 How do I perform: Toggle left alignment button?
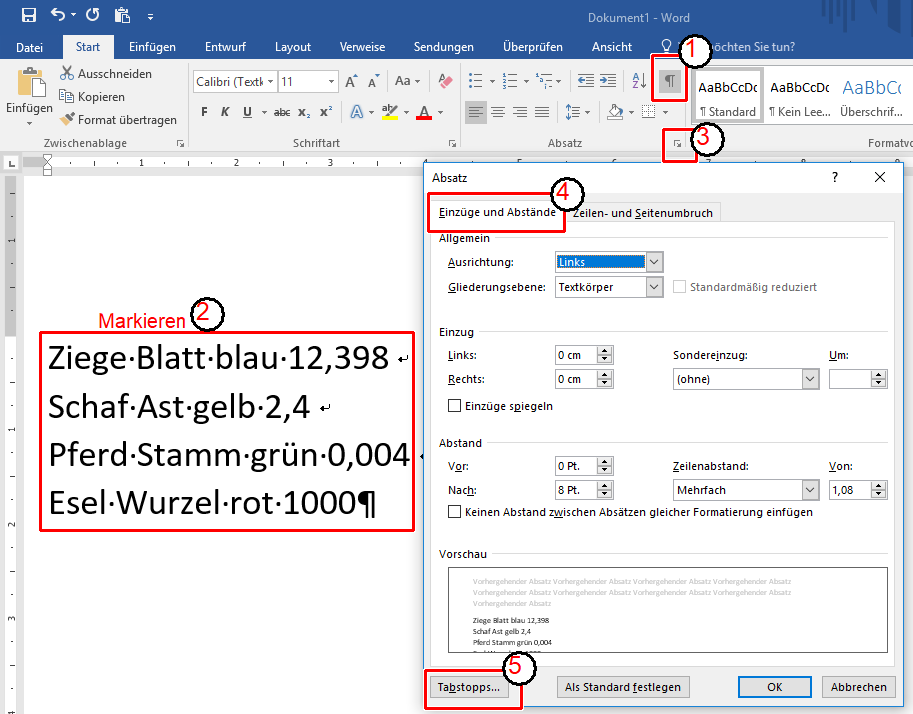[476, 112]
